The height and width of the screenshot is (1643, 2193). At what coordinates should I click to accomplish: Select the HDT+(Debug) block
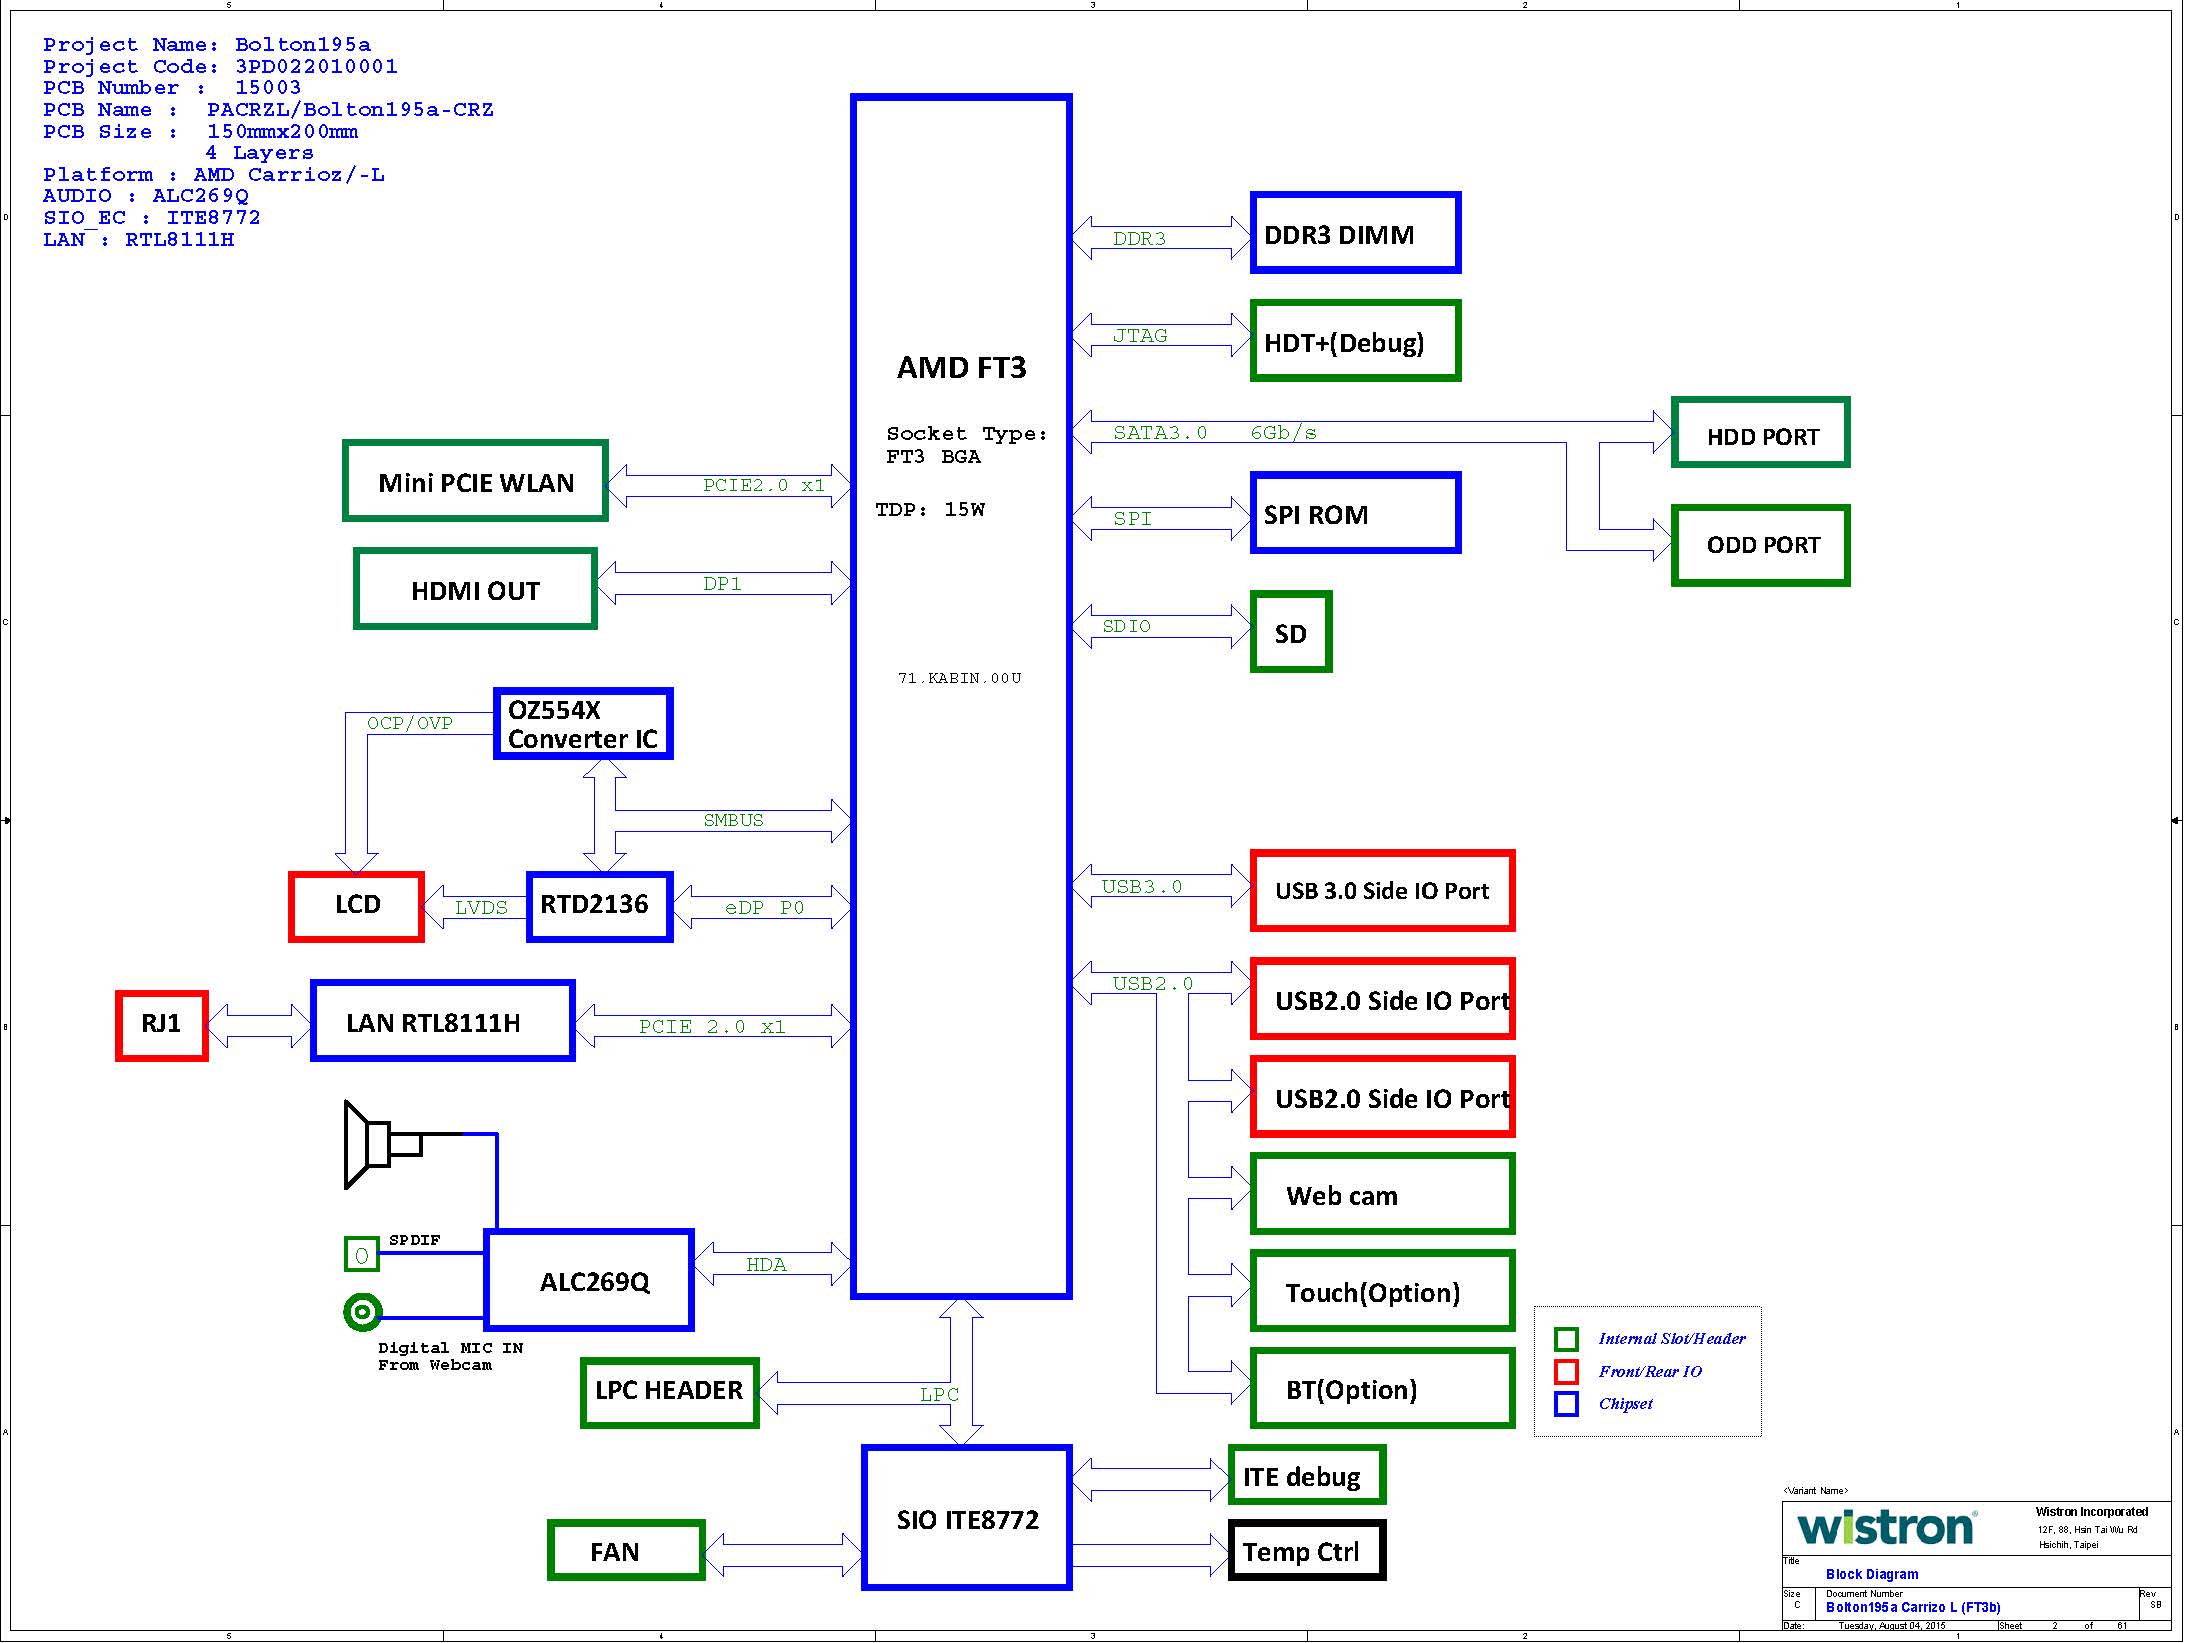point(1355,341)
